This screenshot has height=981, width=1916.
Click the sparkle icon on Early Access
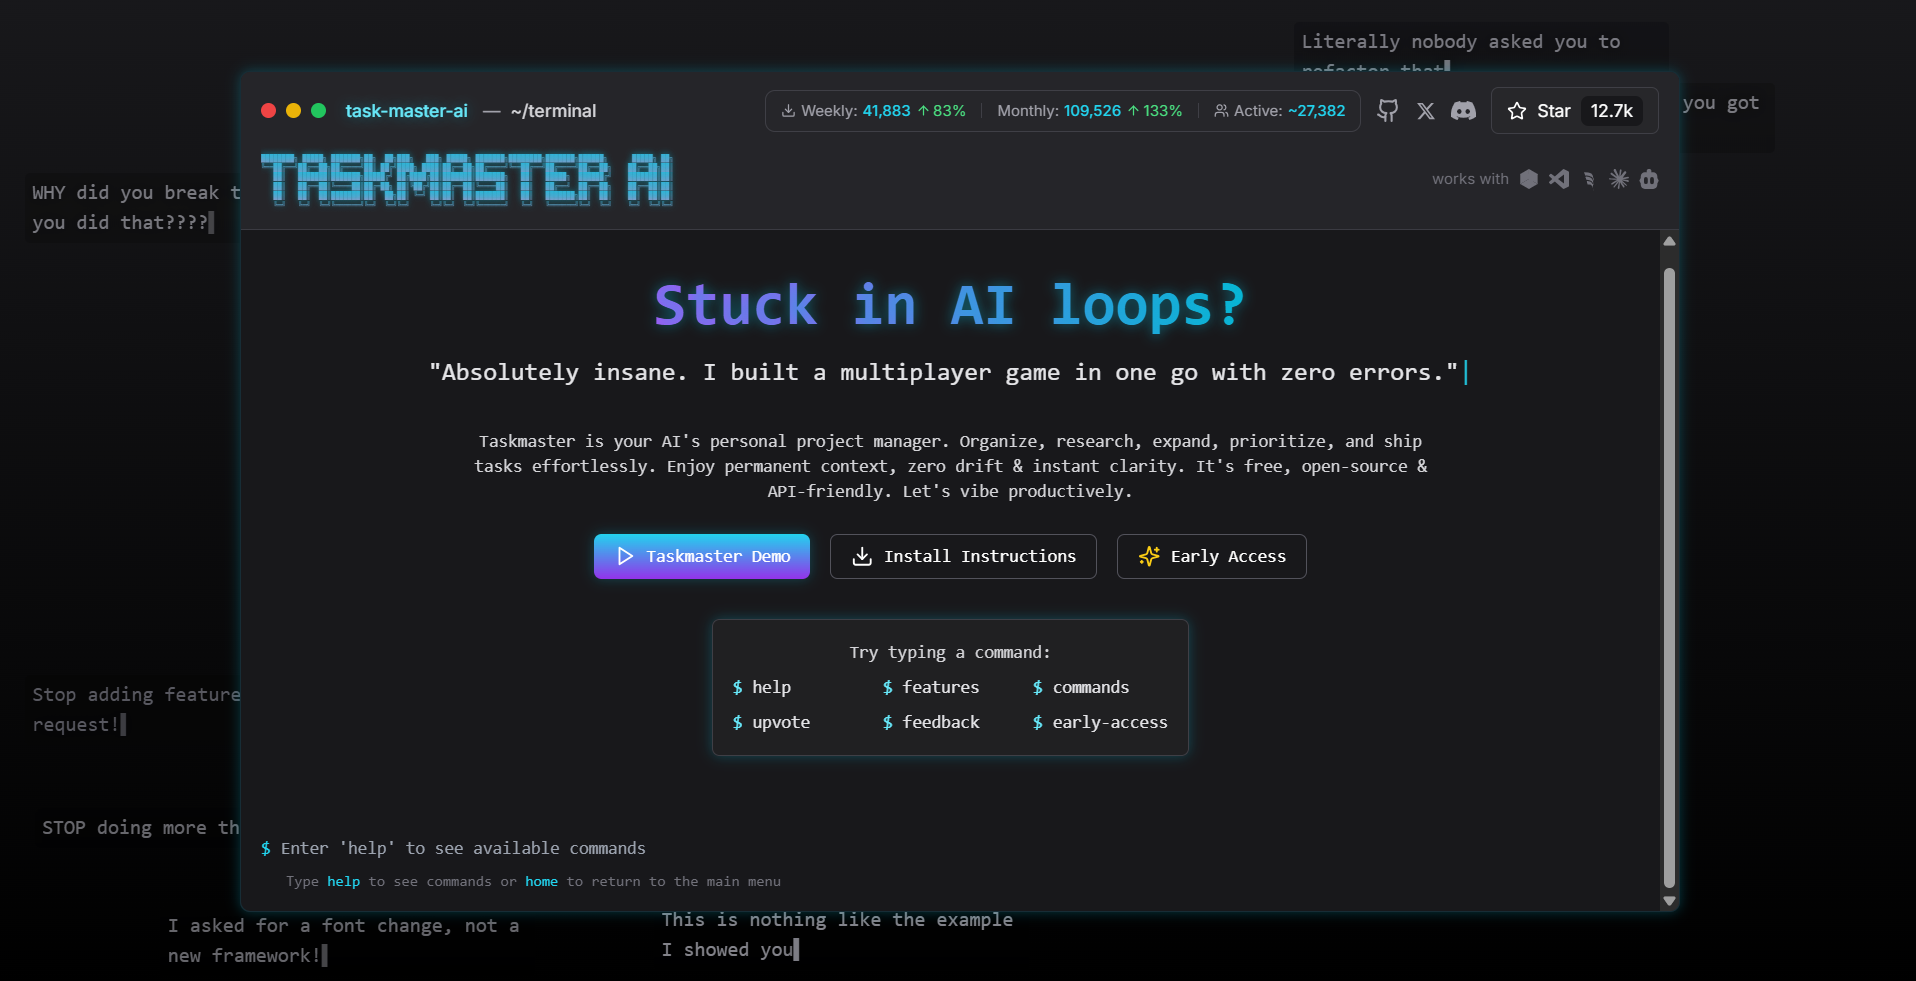tap(1149, 556)
